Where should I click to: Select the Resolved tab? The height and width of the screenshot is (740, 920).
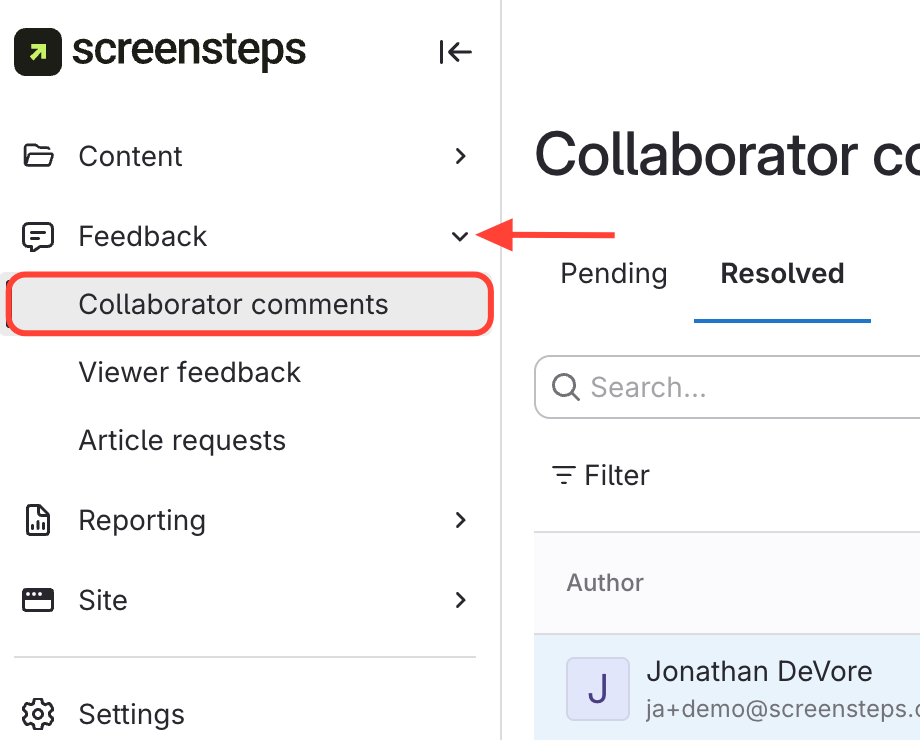[782, 274]
